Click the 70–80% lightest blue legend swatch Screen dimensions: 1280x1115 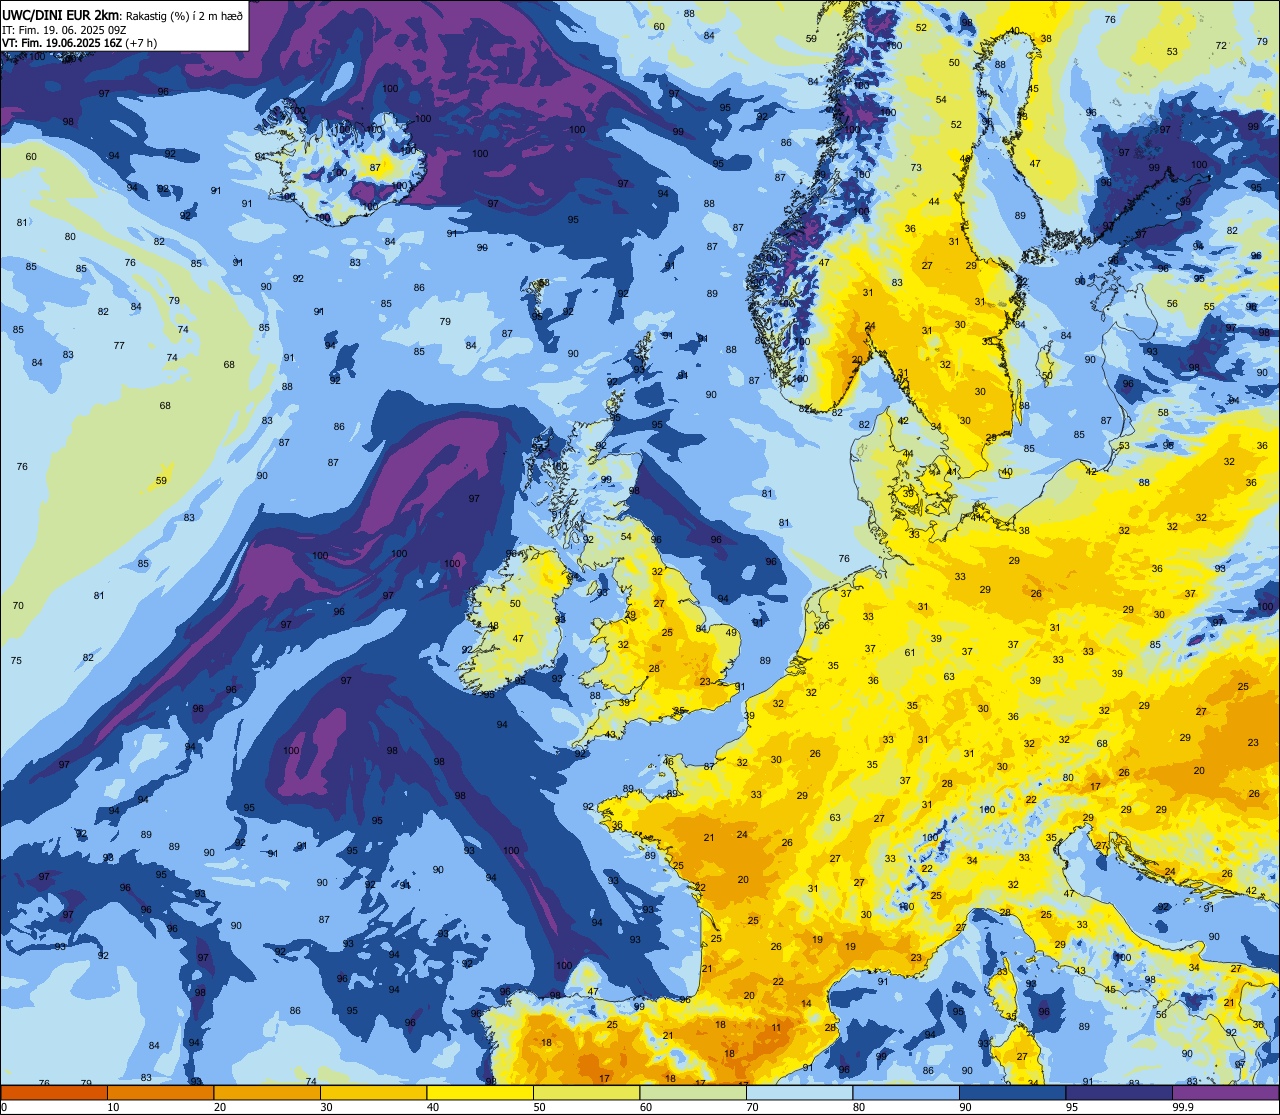point(799,1093)
